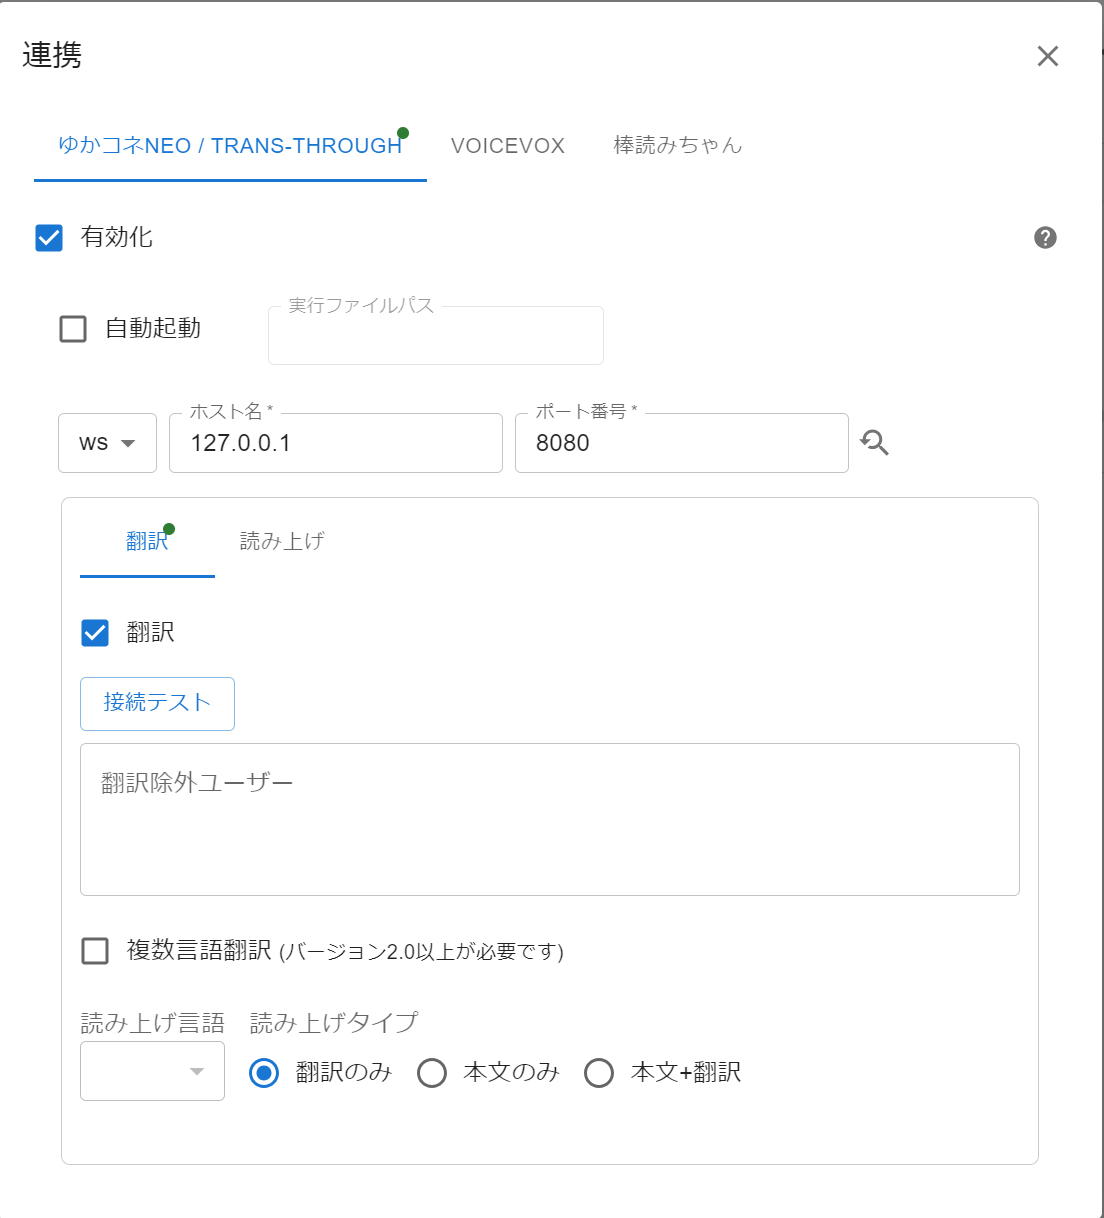The height and width of the screenshot is (1218, 1104).
Task: Switch to the 読み上げ sub-tab
Action: pyautogui.click(x=282, y=542)
